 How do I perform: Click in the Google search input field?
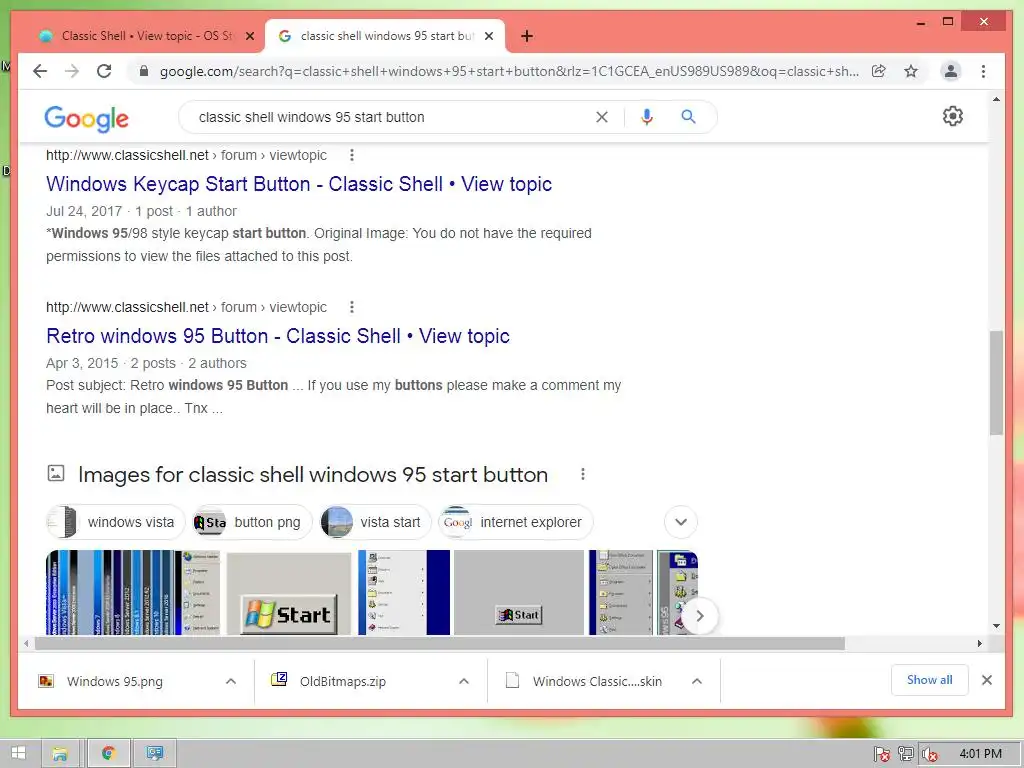pyautogui.click(x=392, y=117)
